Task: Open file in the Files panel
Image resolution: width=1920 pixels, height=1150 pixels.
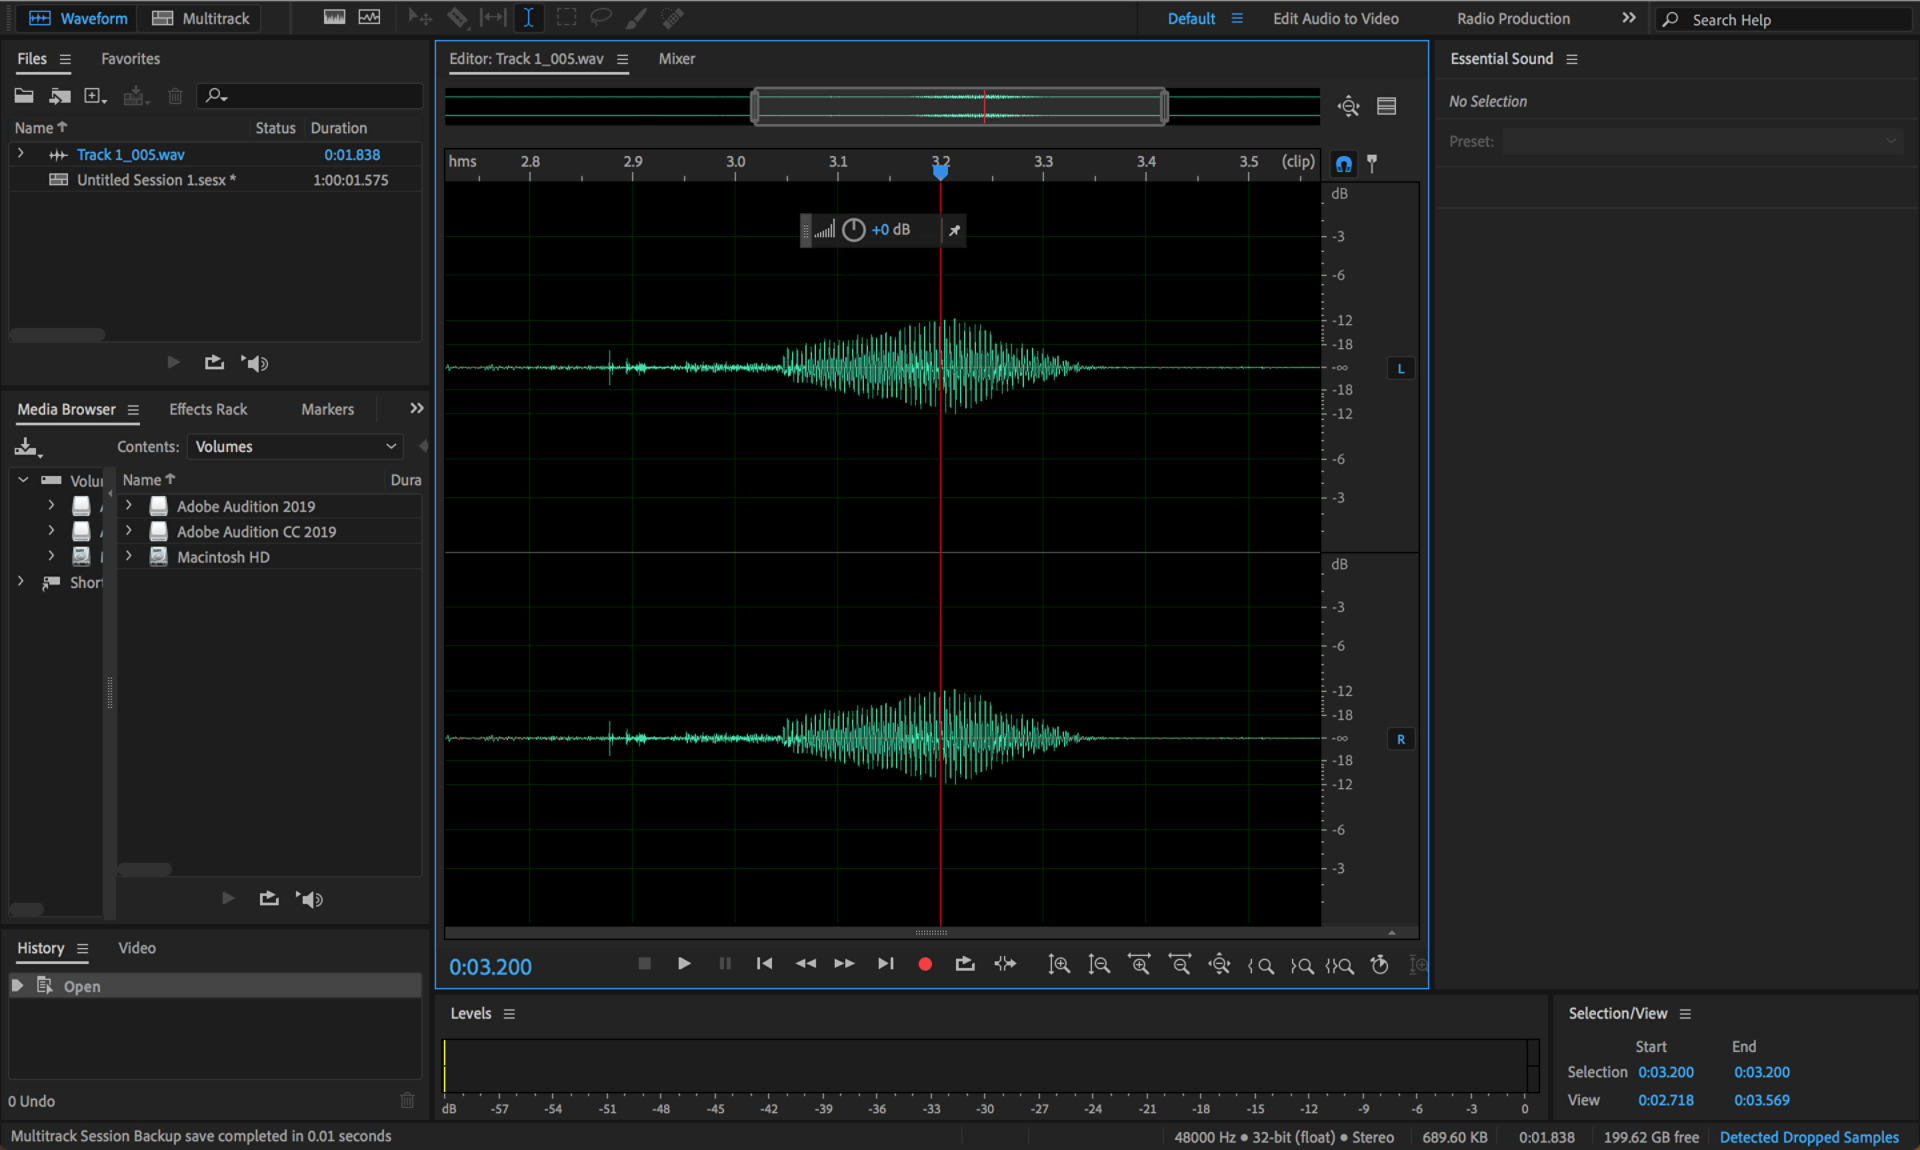Action: point(24,96)
